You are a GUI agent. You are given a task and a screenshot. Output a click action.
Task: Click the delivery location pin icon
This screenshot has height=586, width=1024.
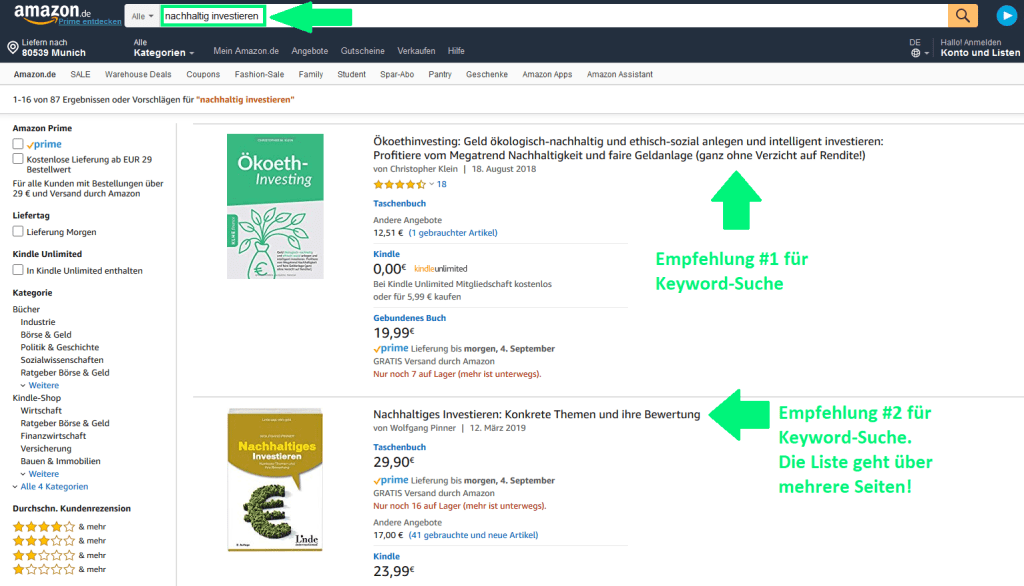pyautogui.click(x=12, y=47)
